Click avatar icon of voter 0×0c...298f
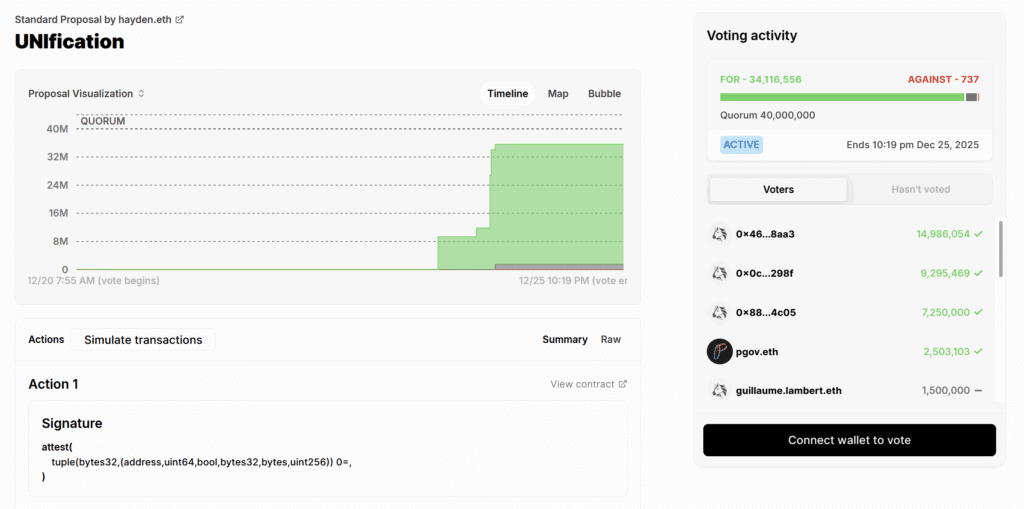 click(719, 273)
